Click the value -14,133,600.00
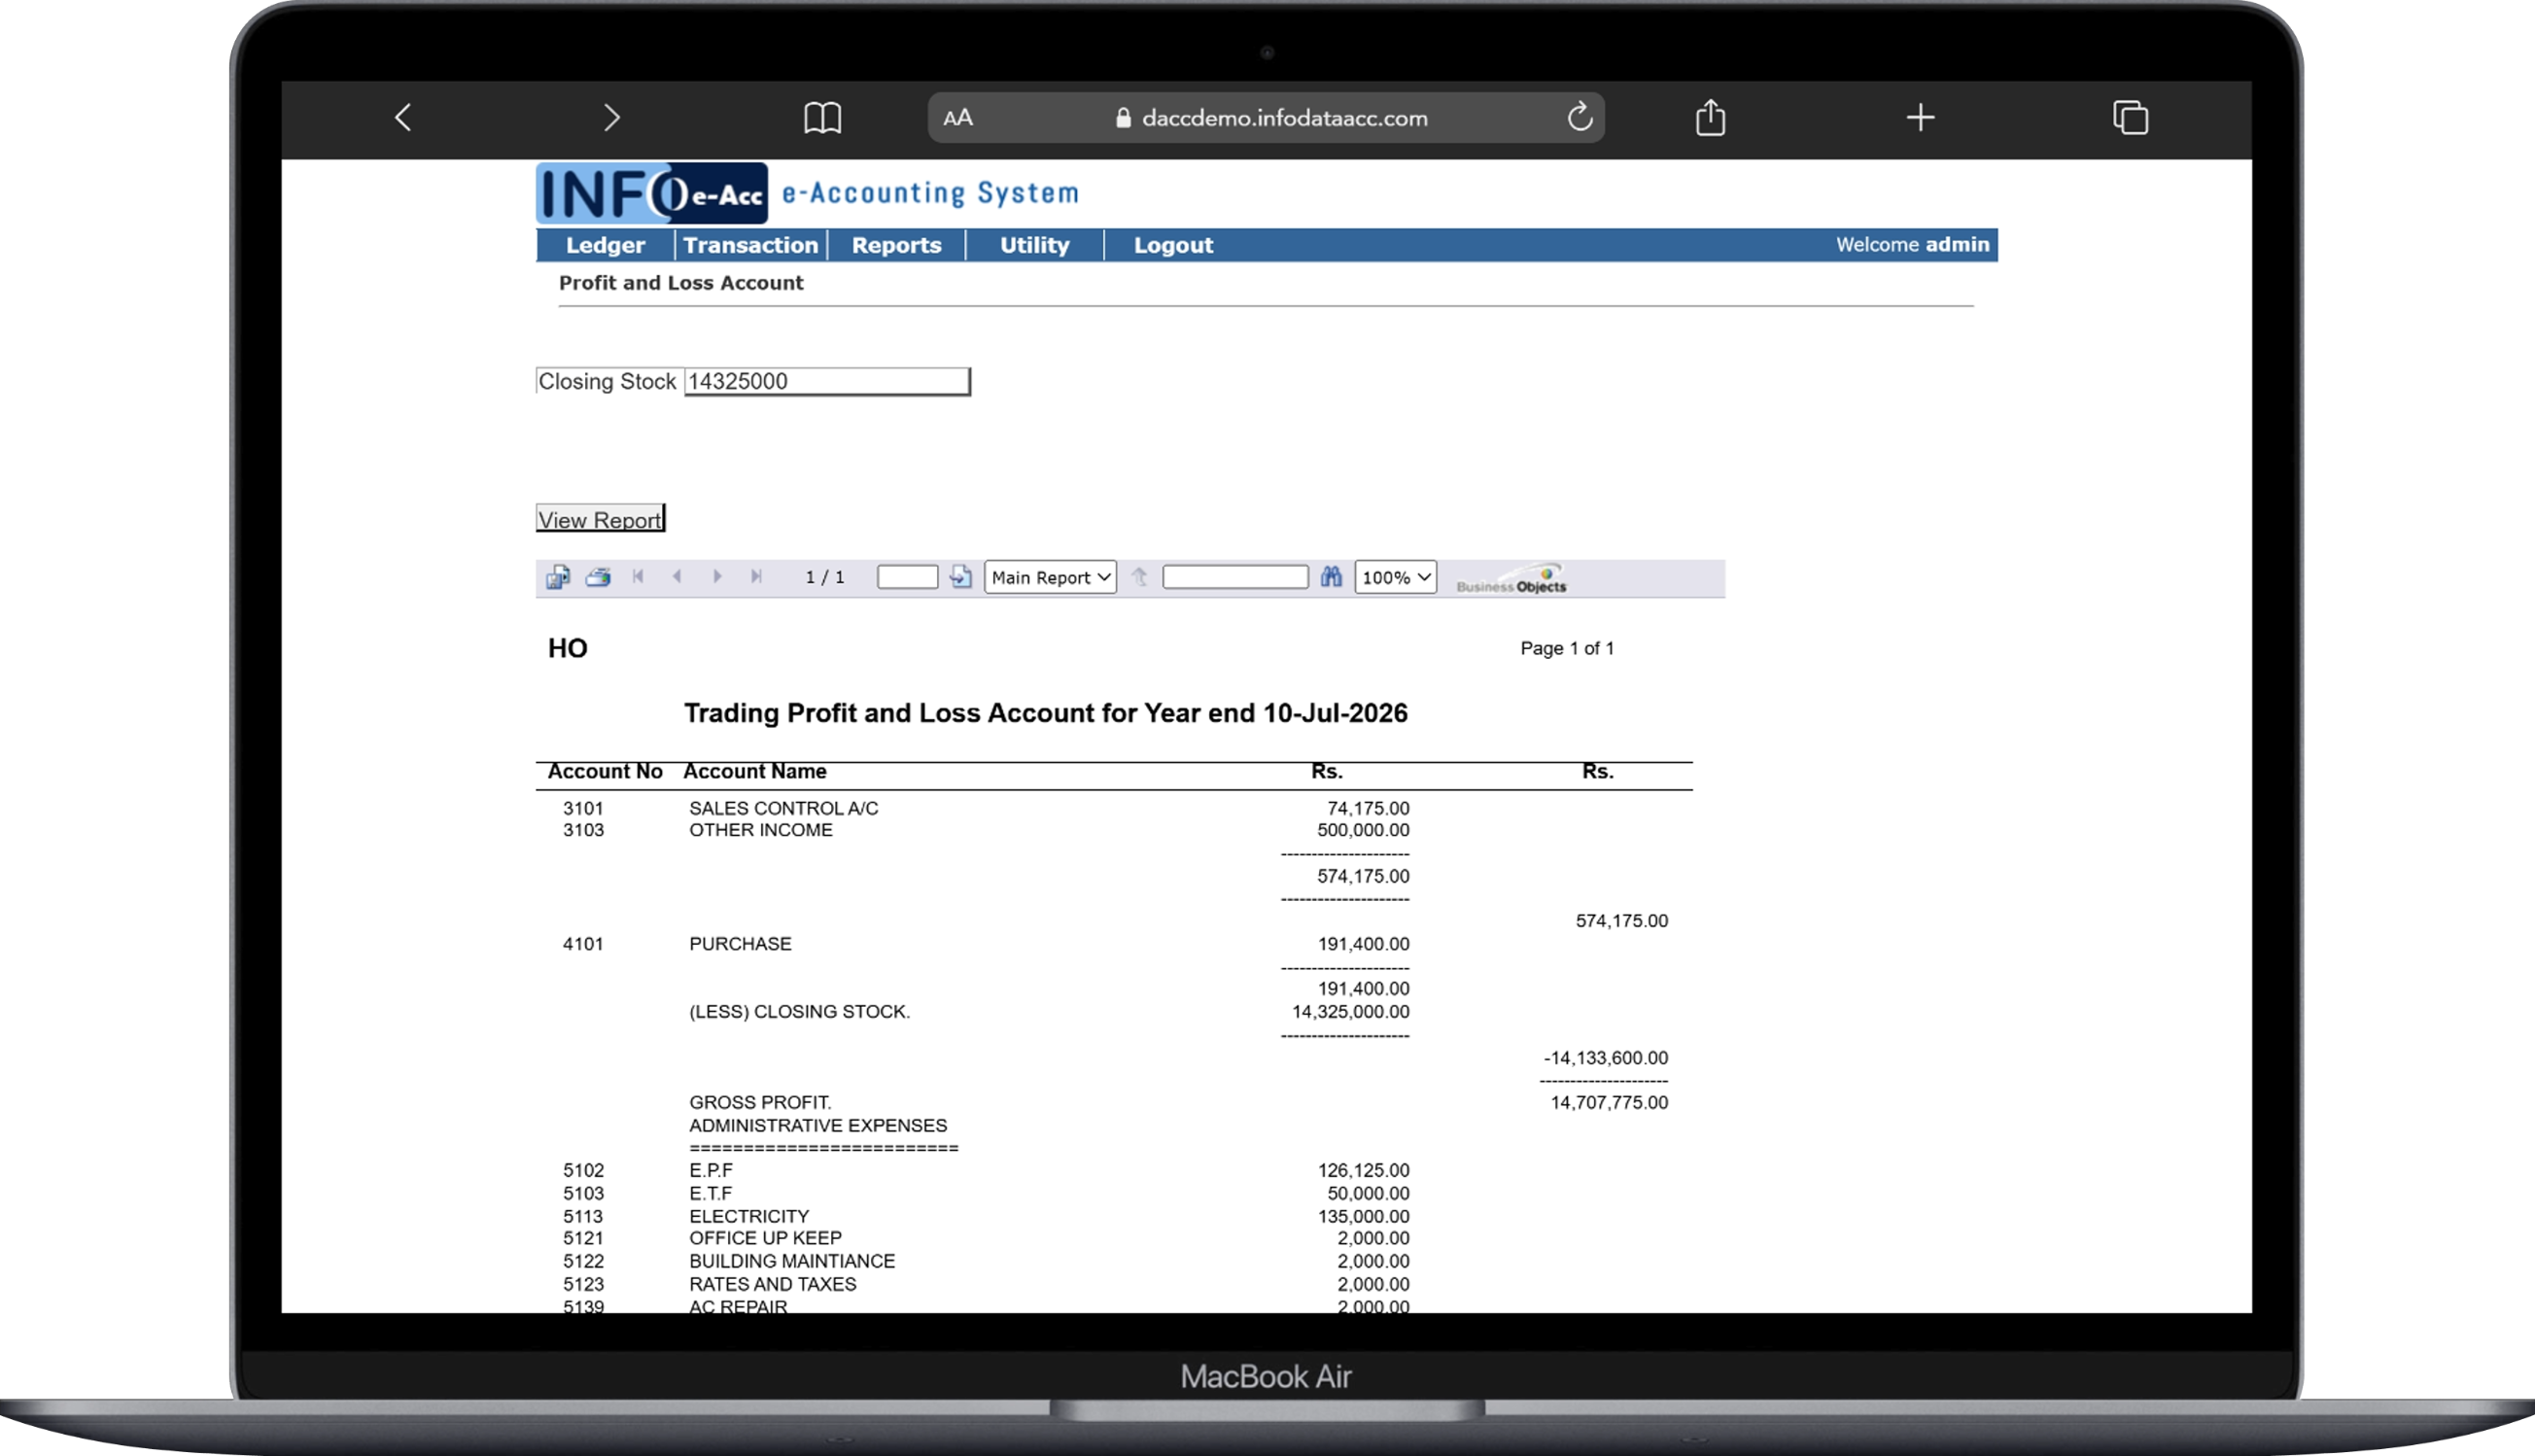The height and width of the screenshot is (1456, 2535). click(1606, 1057)
